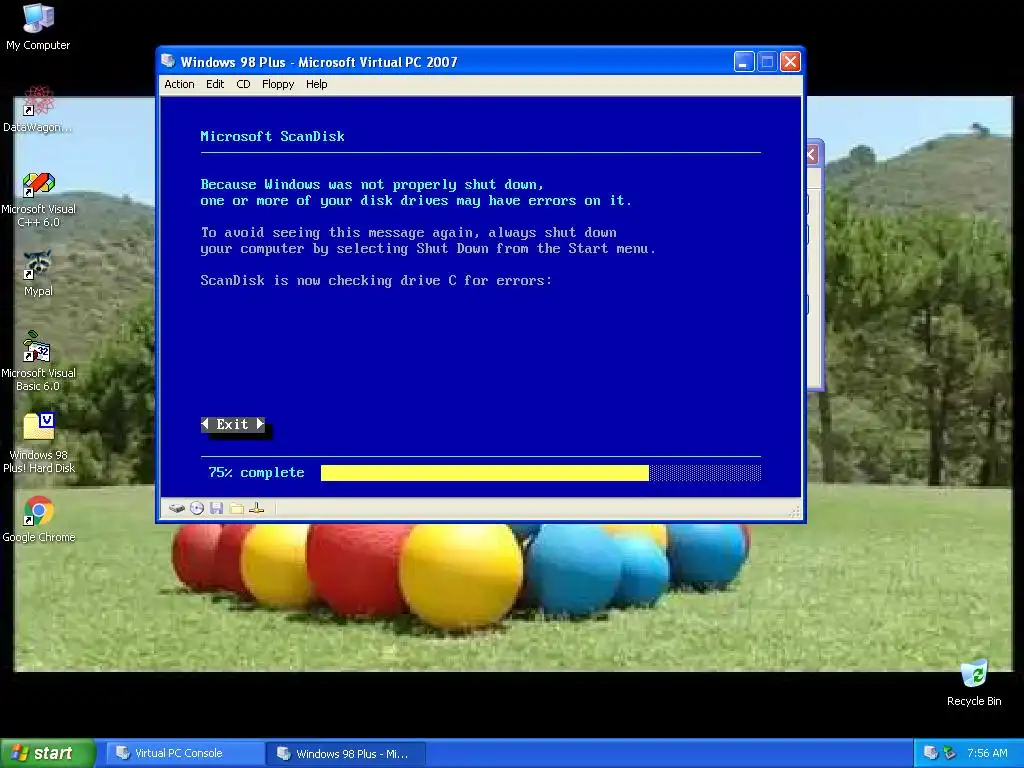This screenshot has width=1024, height=768.
Task: Click the network adapter status icon in Virtual PC
Action: tap(257, 508)
